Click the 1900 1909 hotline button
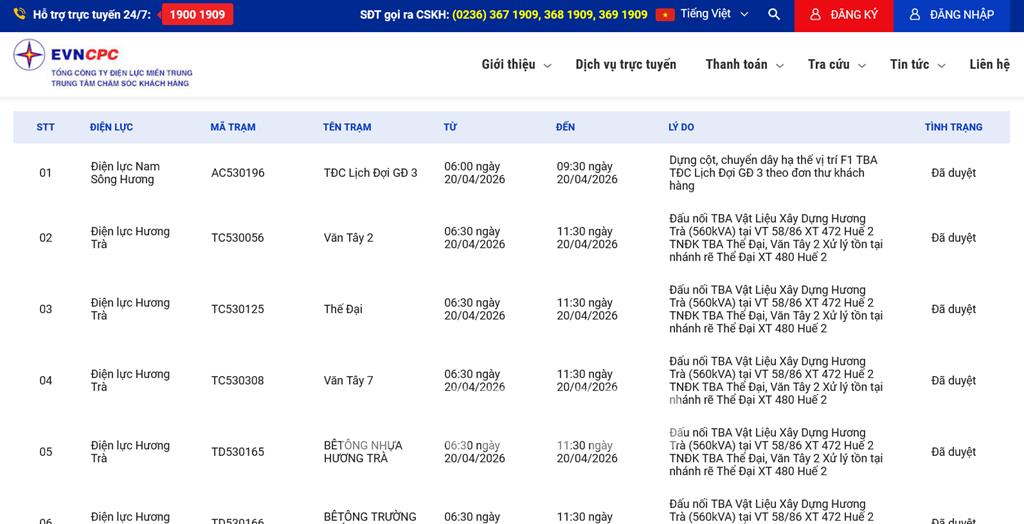 [197, 15]
